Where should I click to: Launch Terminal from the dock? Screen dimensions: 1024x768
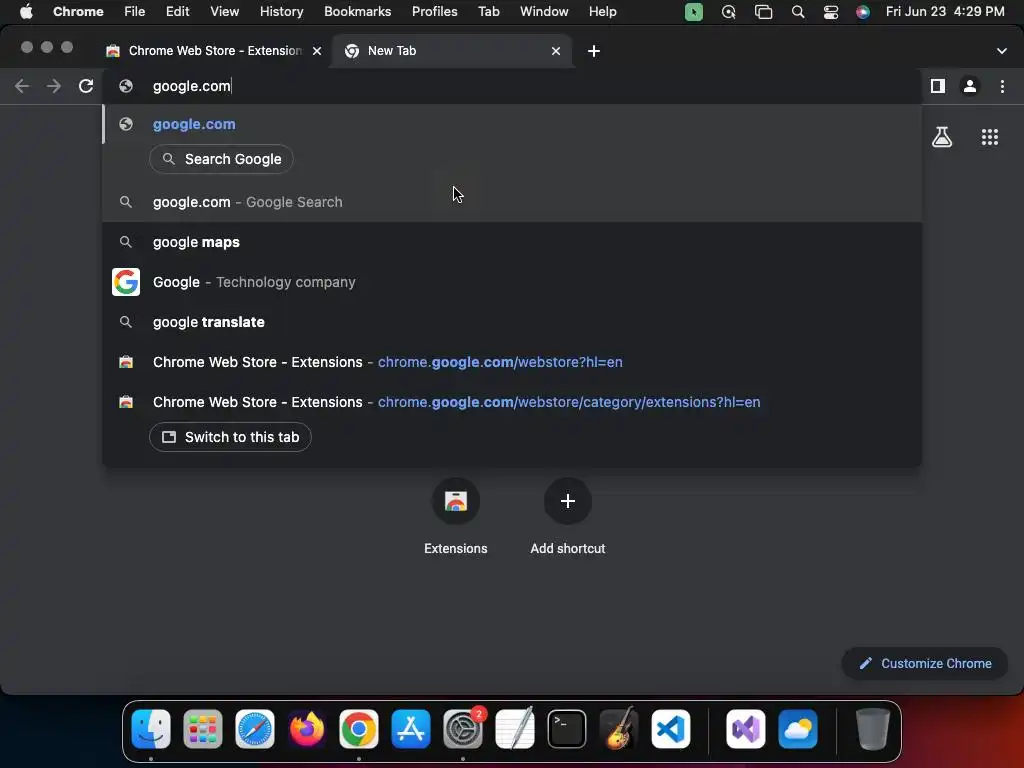(567, 729)
